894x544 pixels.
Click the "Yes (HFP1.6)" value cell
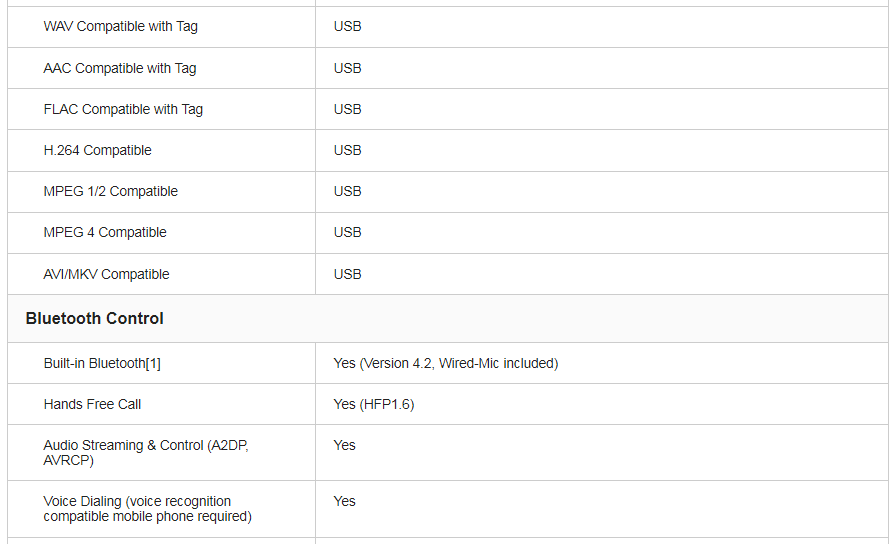pos(373,404)
